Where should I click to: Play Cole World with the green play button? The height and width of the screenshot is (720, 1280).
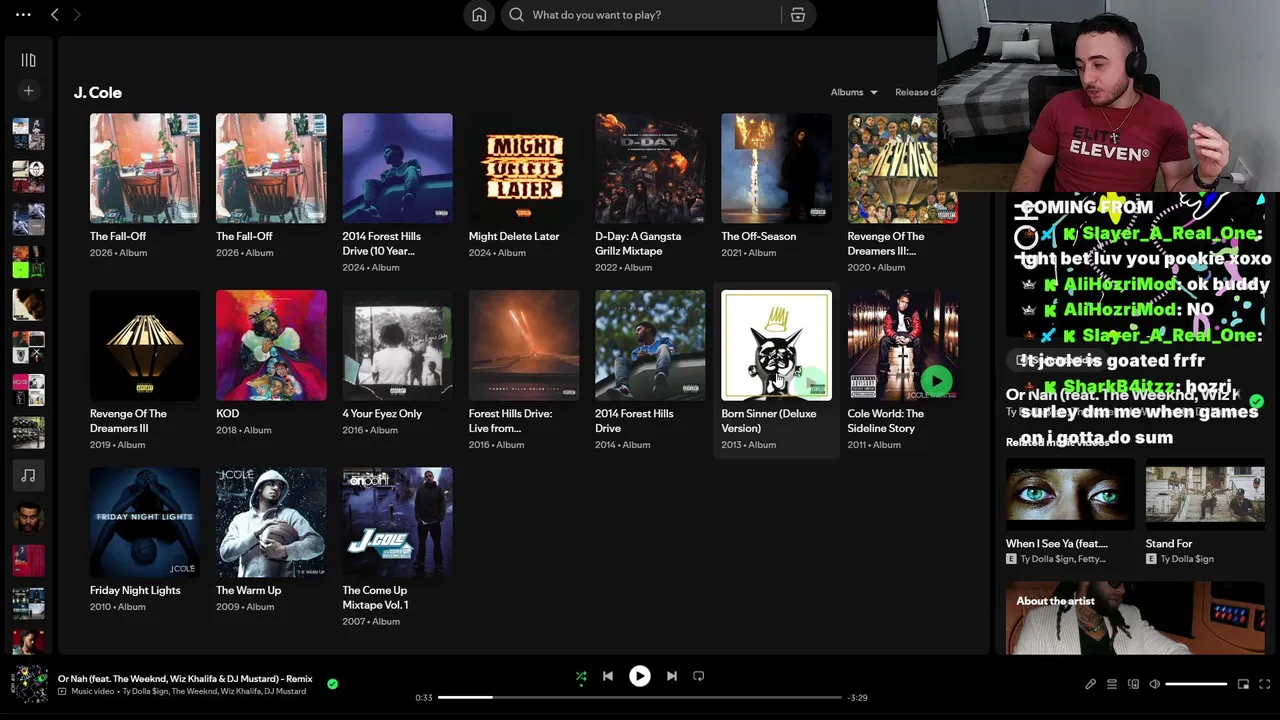[x=936, y=380]
